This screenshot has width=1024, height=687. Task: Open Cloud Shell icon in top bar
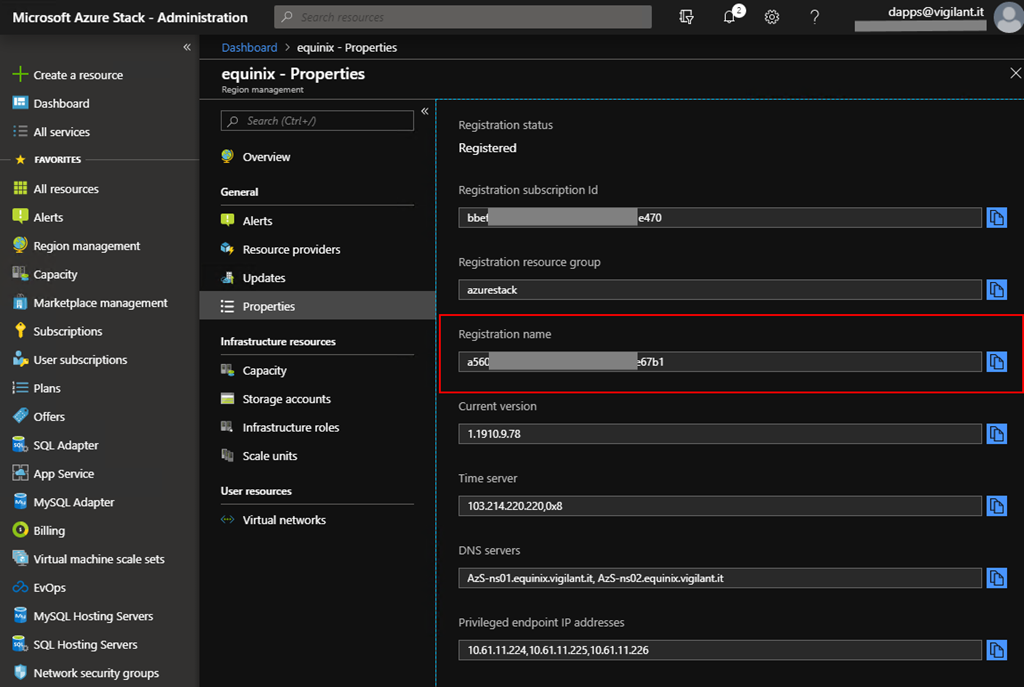686,17
